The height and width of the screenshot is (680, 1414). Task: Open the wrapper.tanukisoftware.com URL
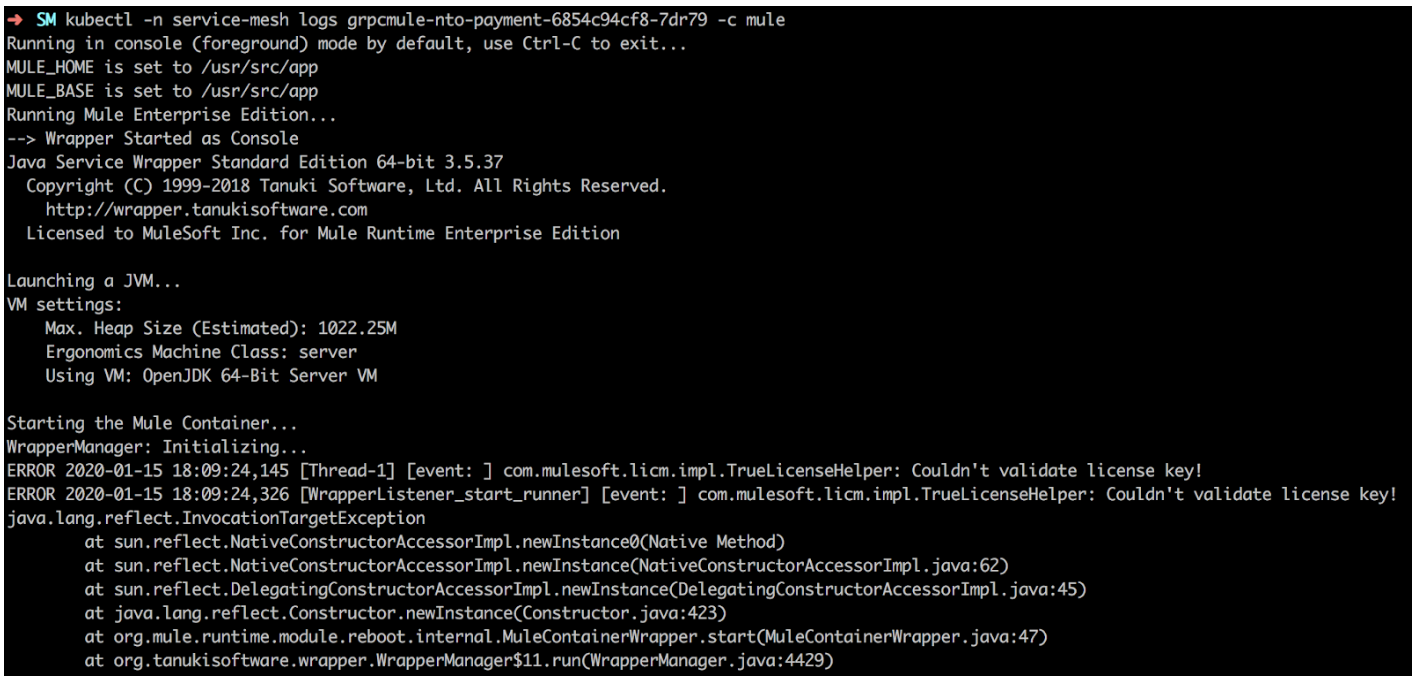click(x=206, y=210)
